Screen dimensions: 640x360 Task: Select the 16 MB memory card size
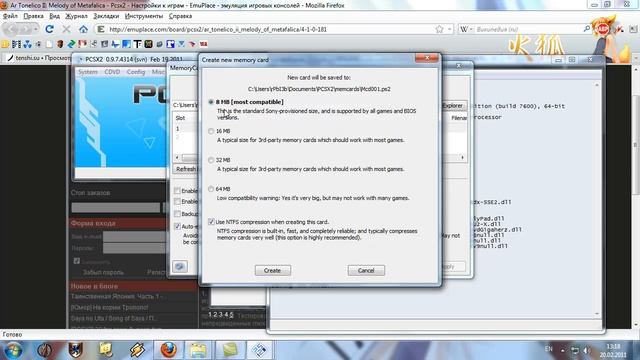point(211,131)
